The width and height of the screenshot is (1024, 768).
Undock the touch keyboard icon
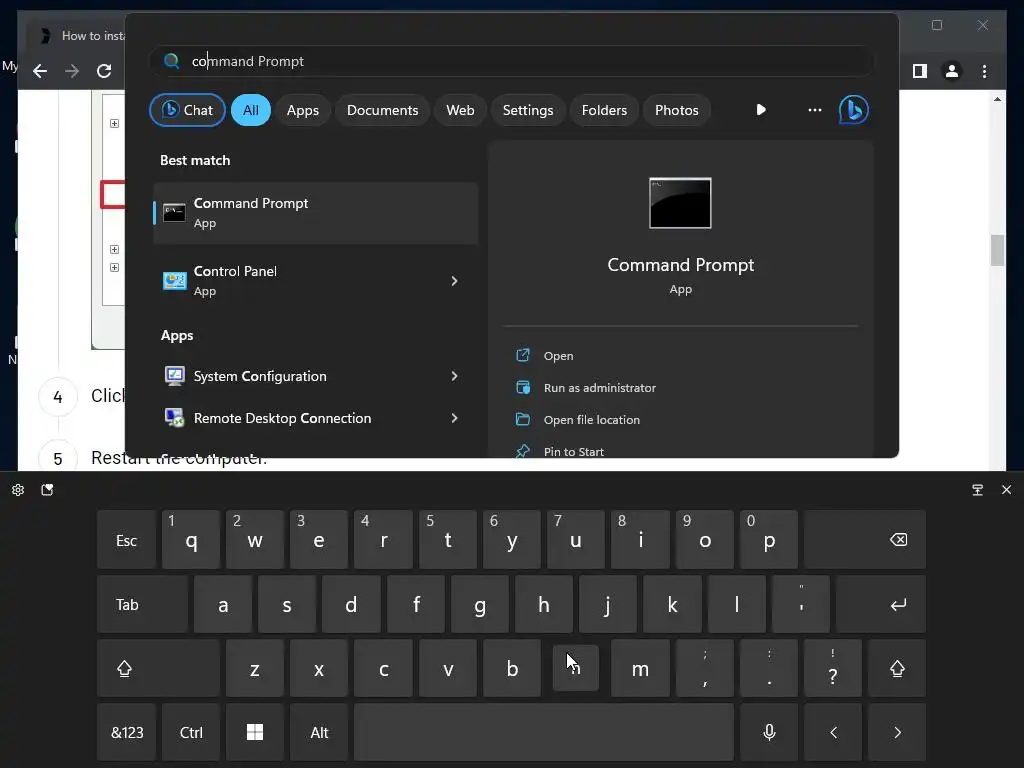977,490
